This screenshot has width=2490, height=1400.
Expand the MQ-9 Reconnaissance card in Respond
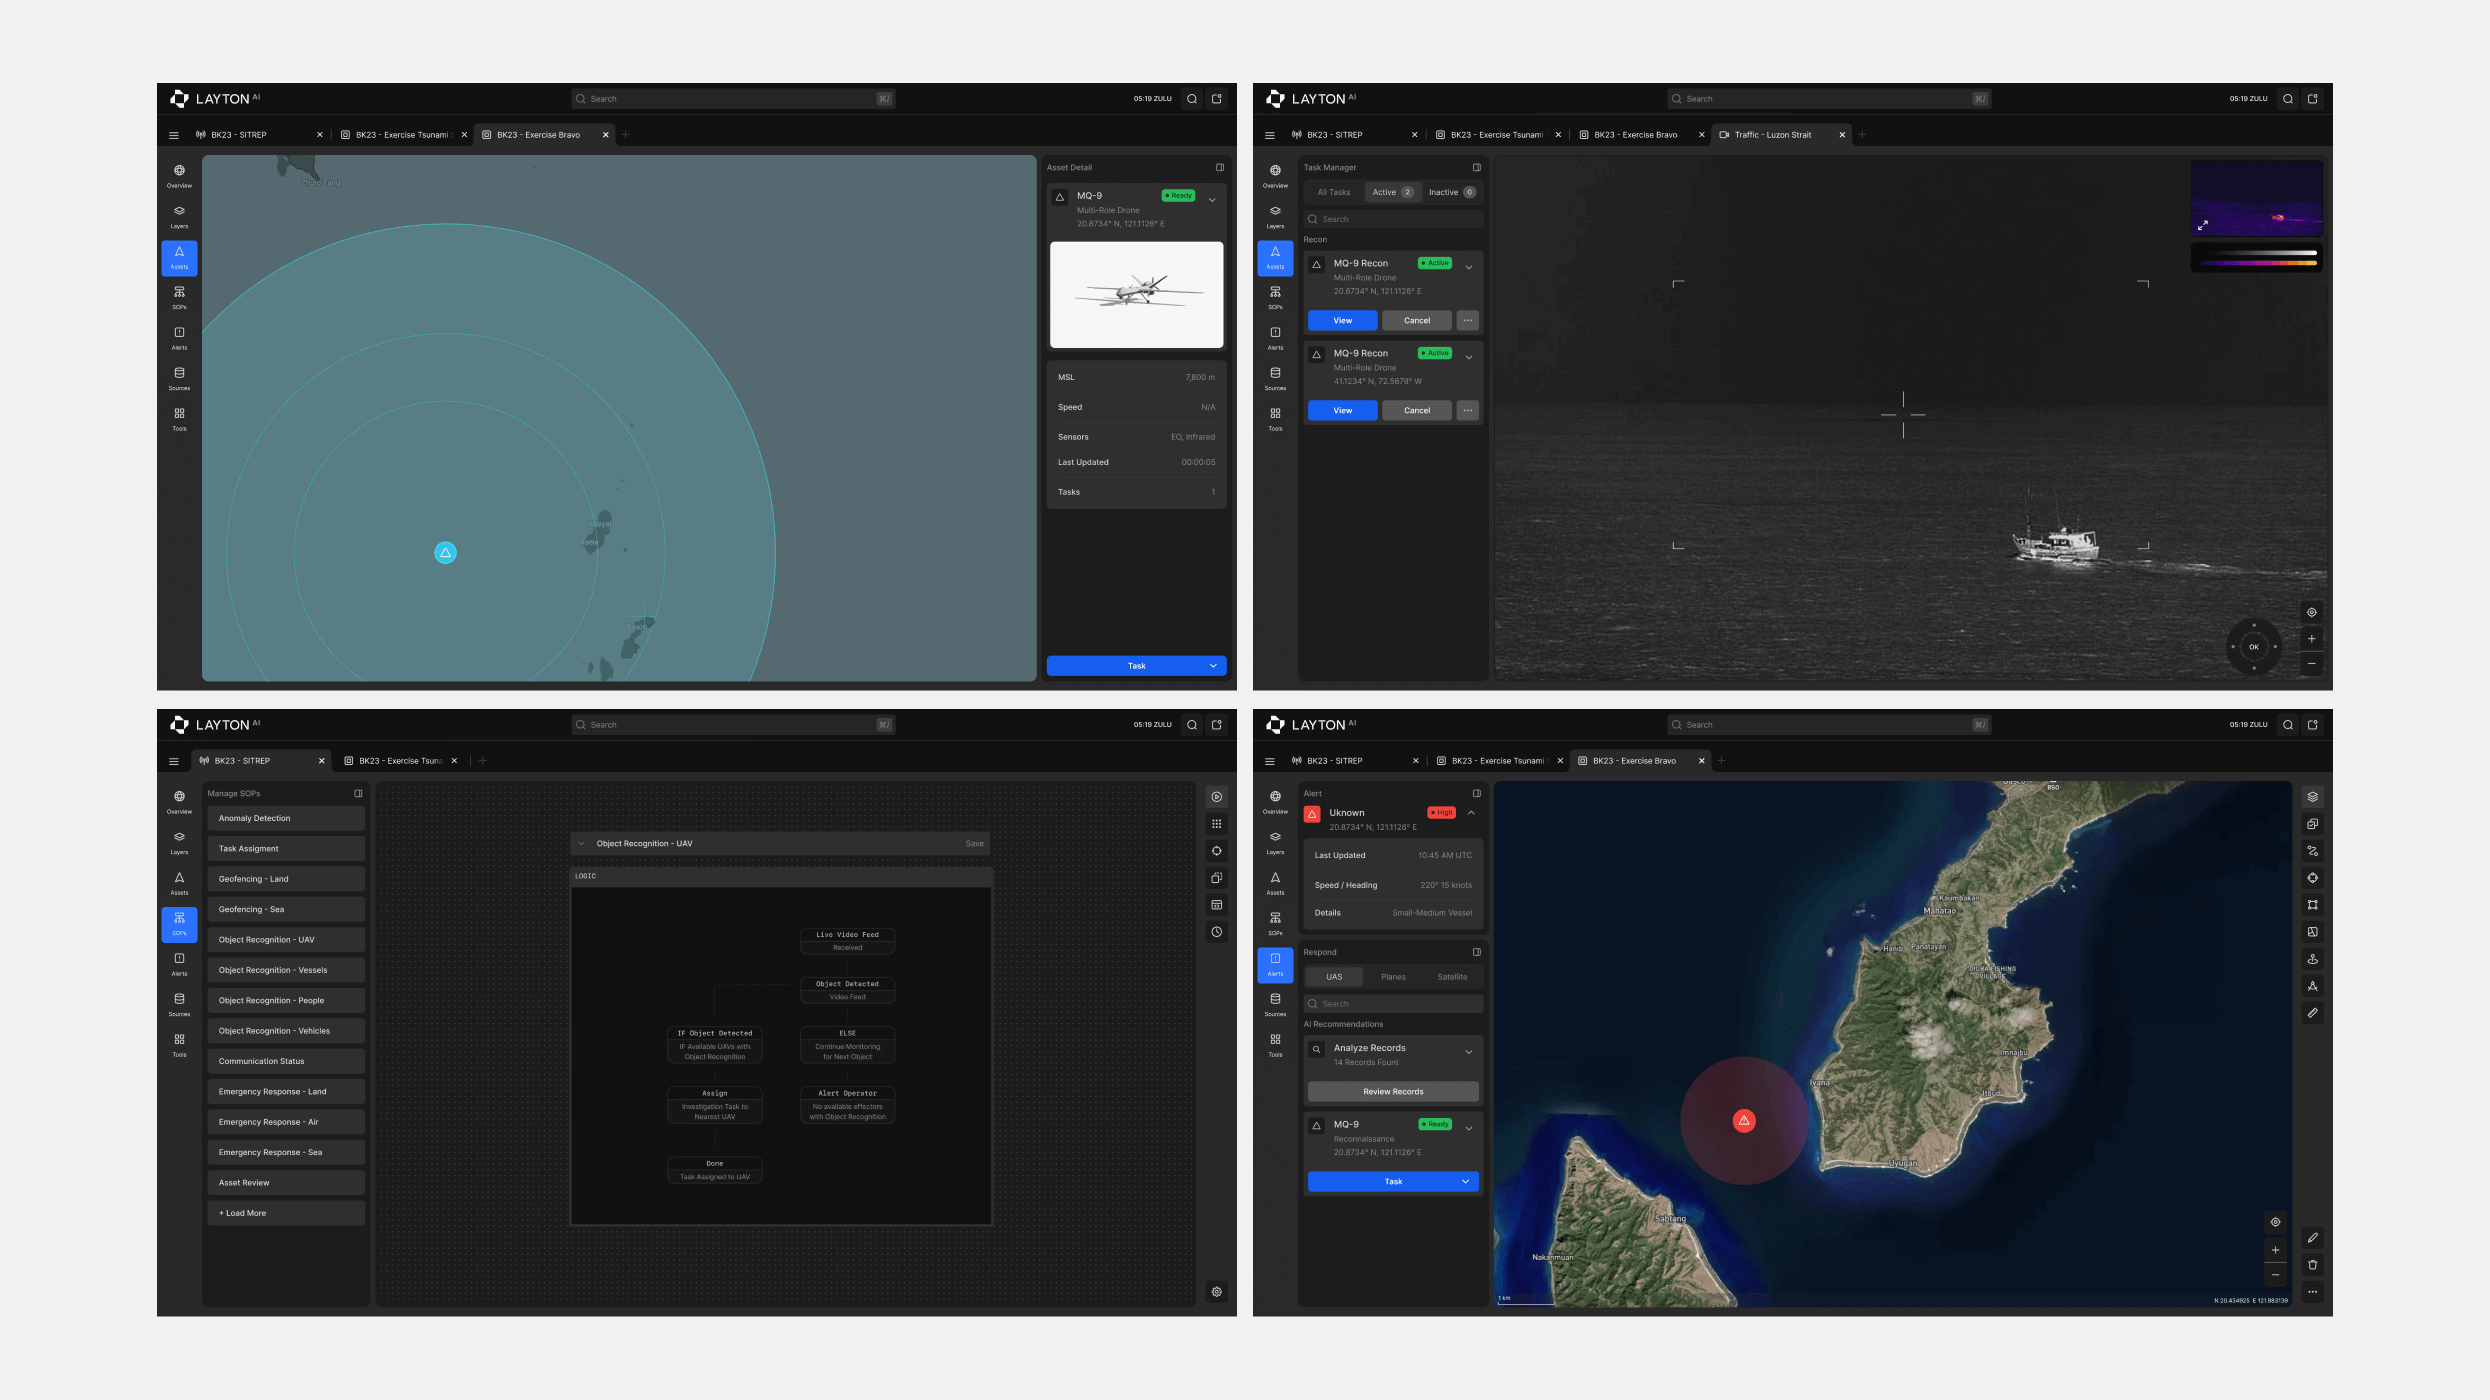[x=1468, y=1128]
